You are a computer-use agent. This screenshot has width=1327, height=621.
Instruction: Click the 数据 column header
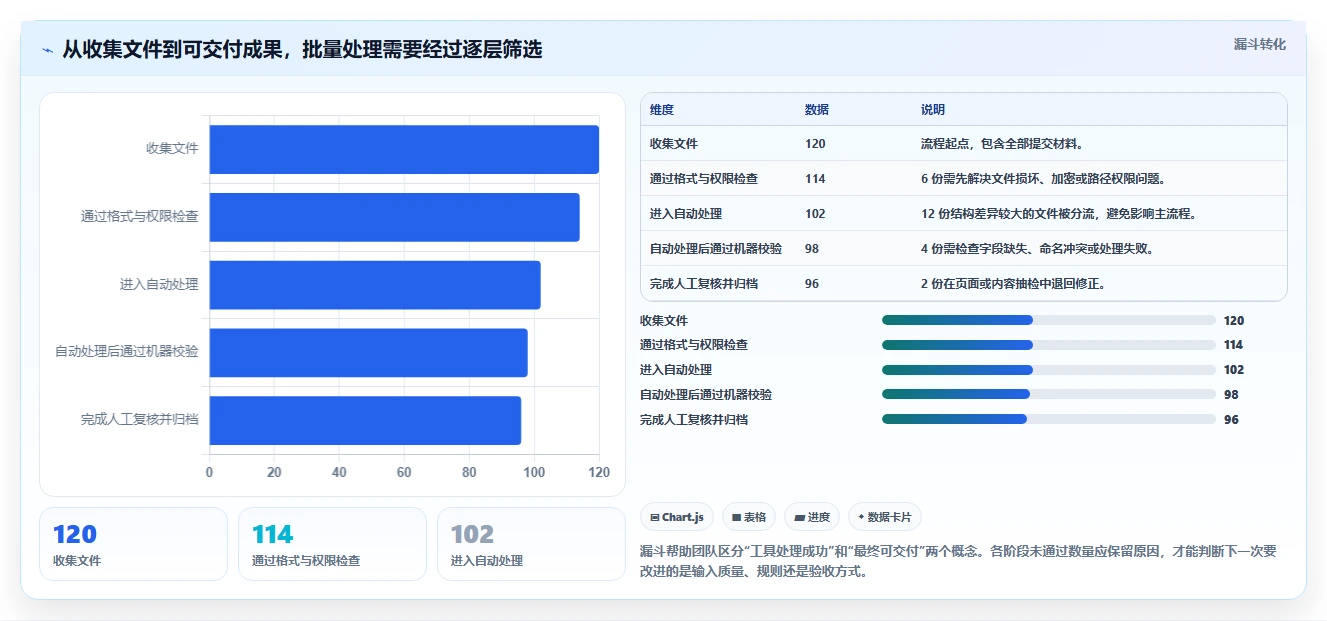point(817,110)
